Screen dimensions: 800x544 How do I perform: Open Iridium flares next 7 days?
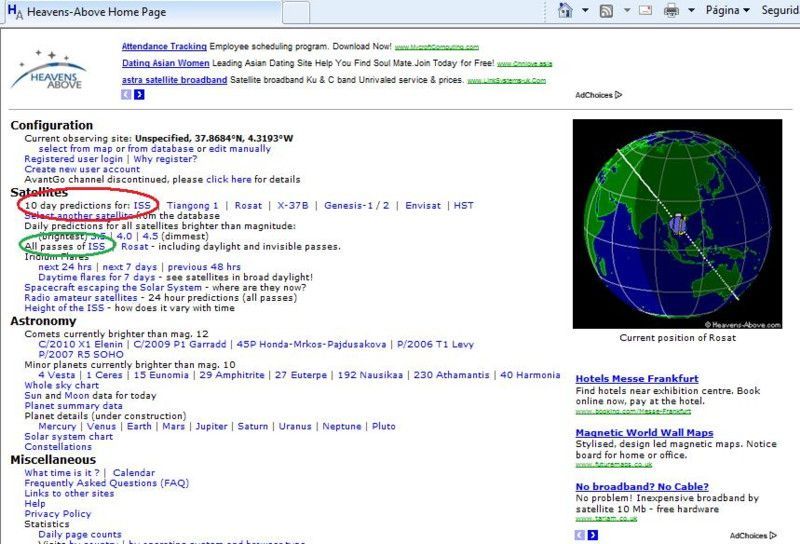pyautogui.click(x=130, y=267)
